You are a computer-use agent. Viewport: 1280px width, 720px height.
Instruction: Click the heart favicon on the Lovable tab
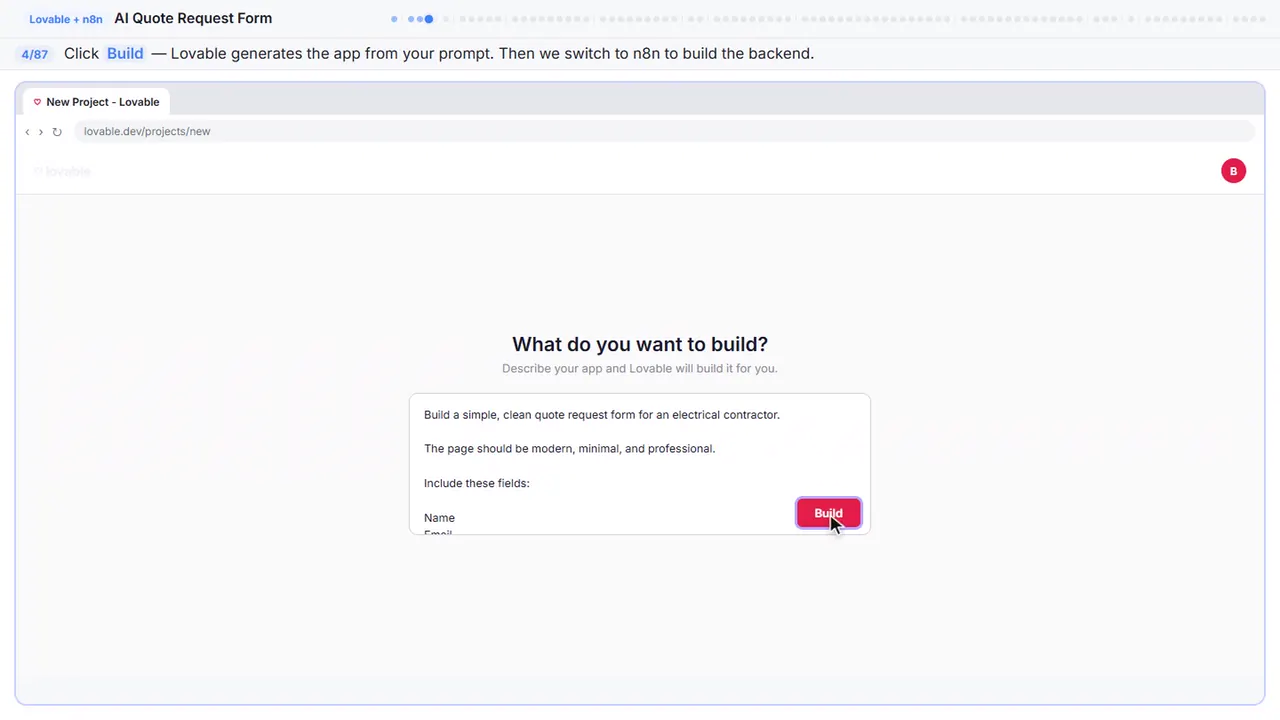(37, 102)
